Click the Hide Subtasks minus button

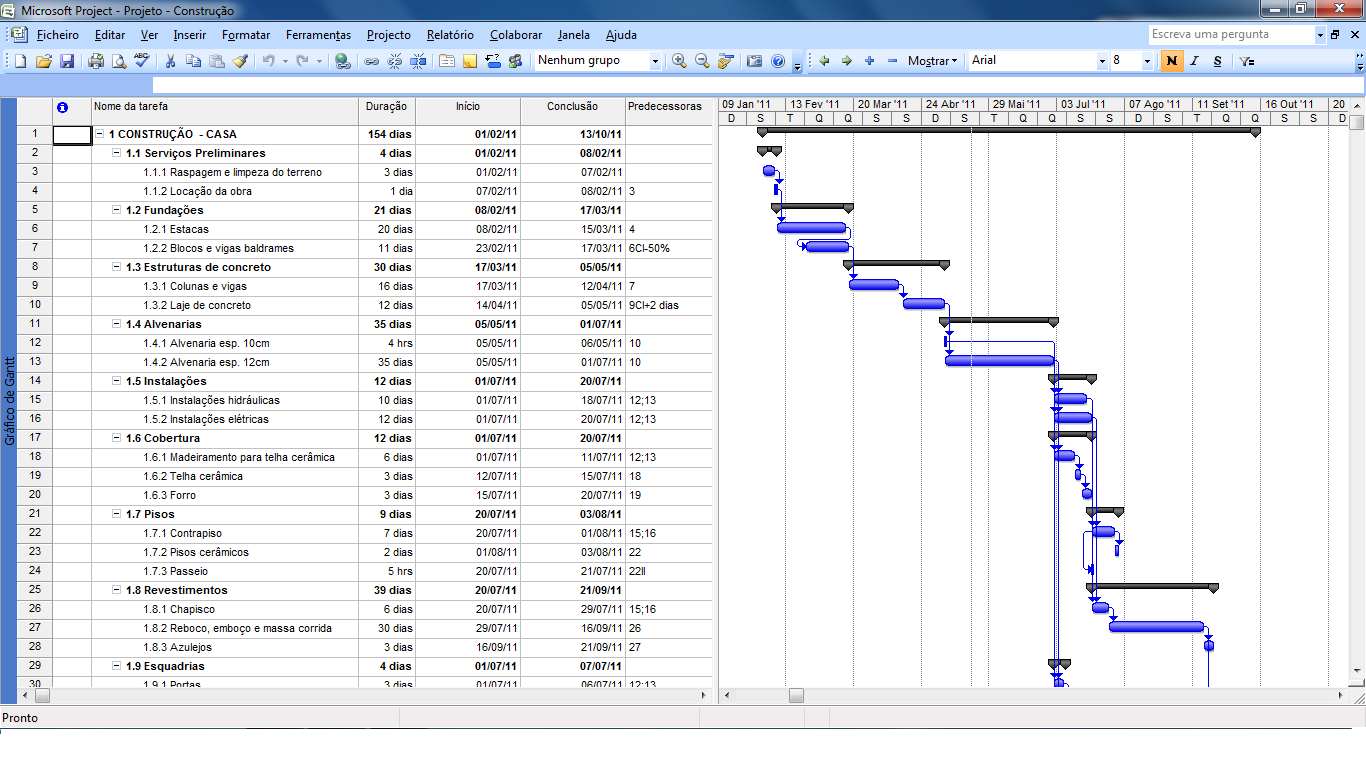click(x=893, y=60)
